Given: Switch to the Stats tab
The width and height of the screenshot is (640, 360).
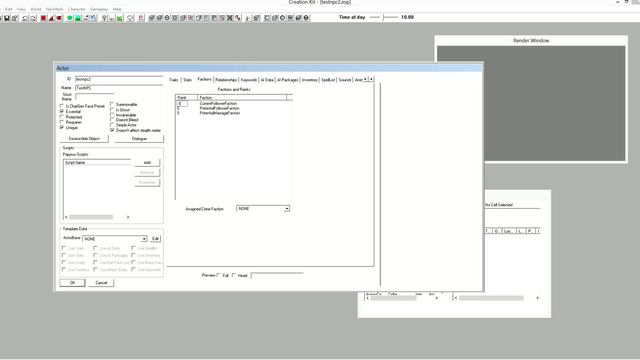Looking at the screenshot, I should pyautogui.click(x=187, y=80).
